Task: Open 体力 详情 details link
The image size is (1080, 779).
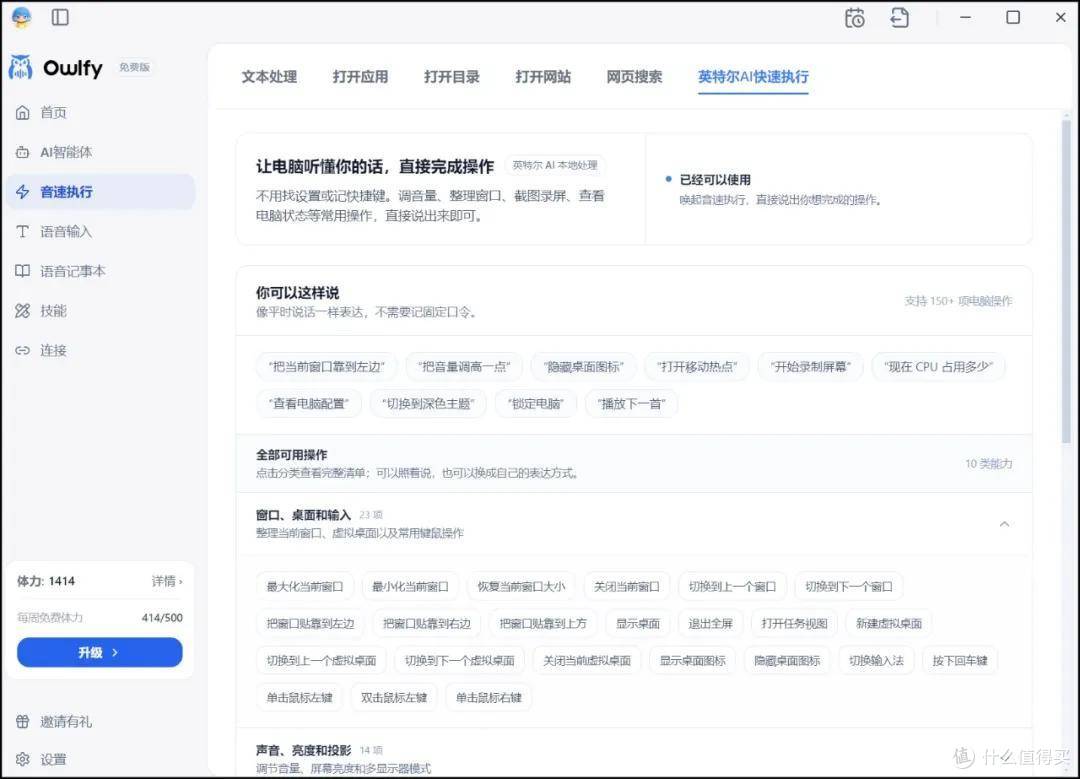Action: [167, 581]
